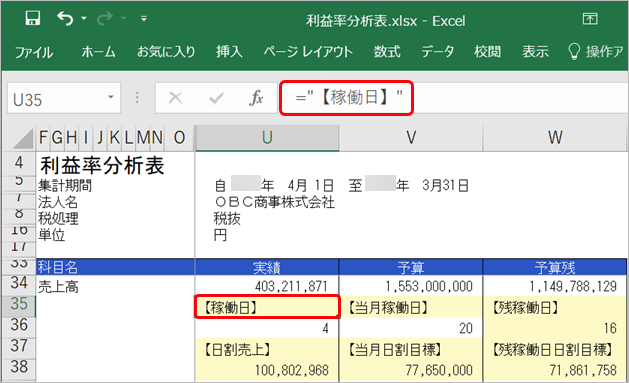Click the 【残稼働日日割目標】 cell
The width and height of the screenshot is (629, 383).
(555, 349)
